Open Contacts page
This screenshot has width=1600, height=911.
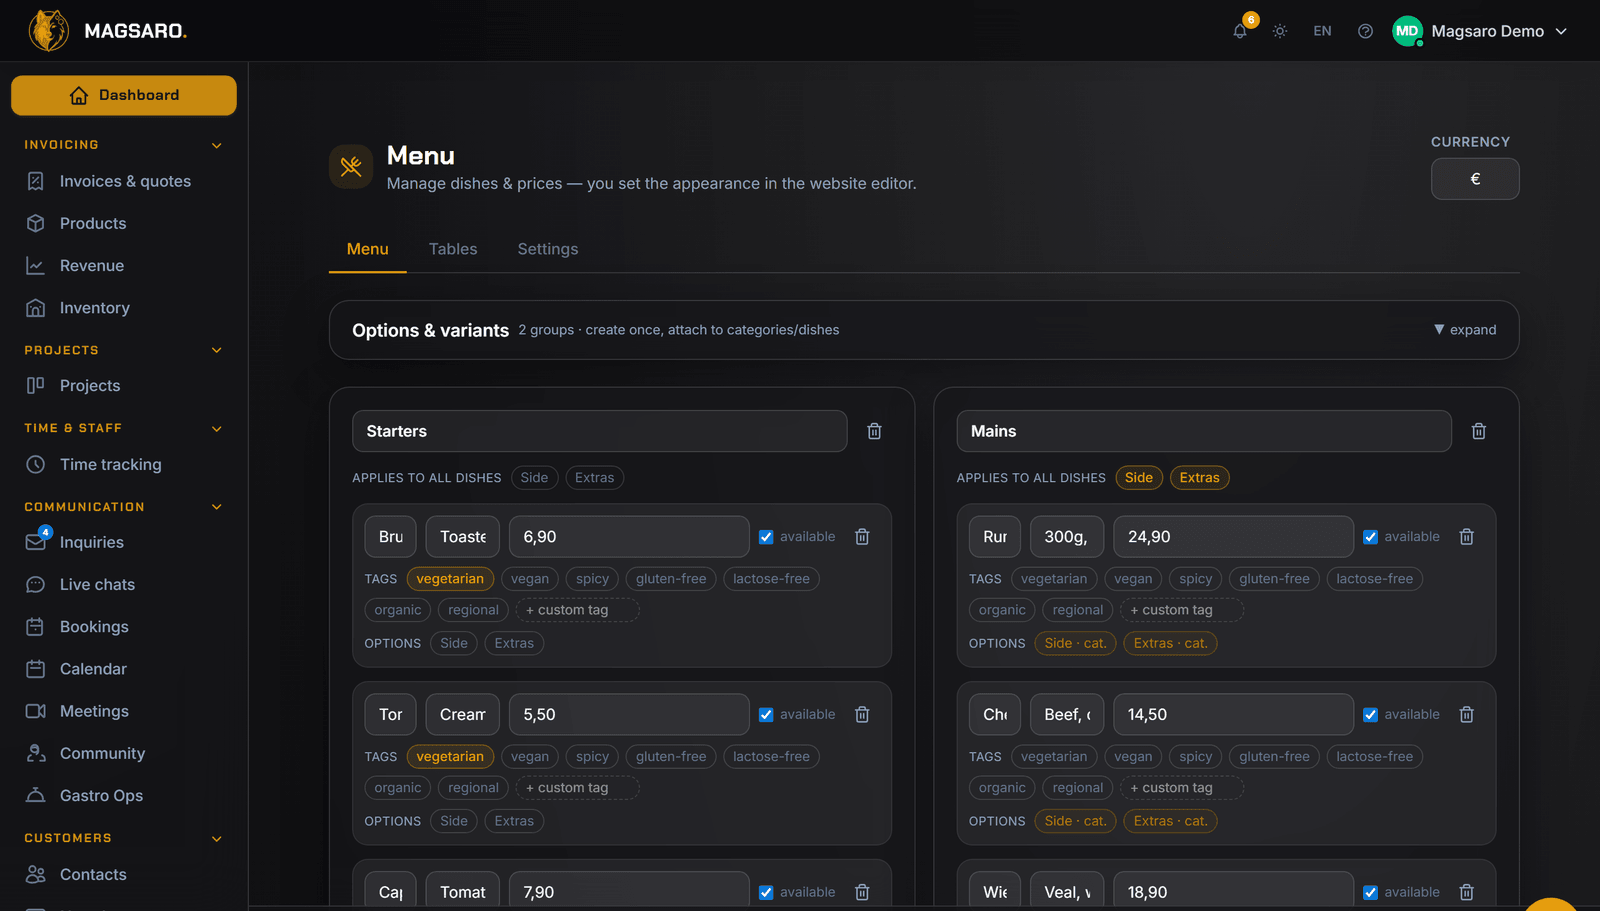(x=124, y=874)
